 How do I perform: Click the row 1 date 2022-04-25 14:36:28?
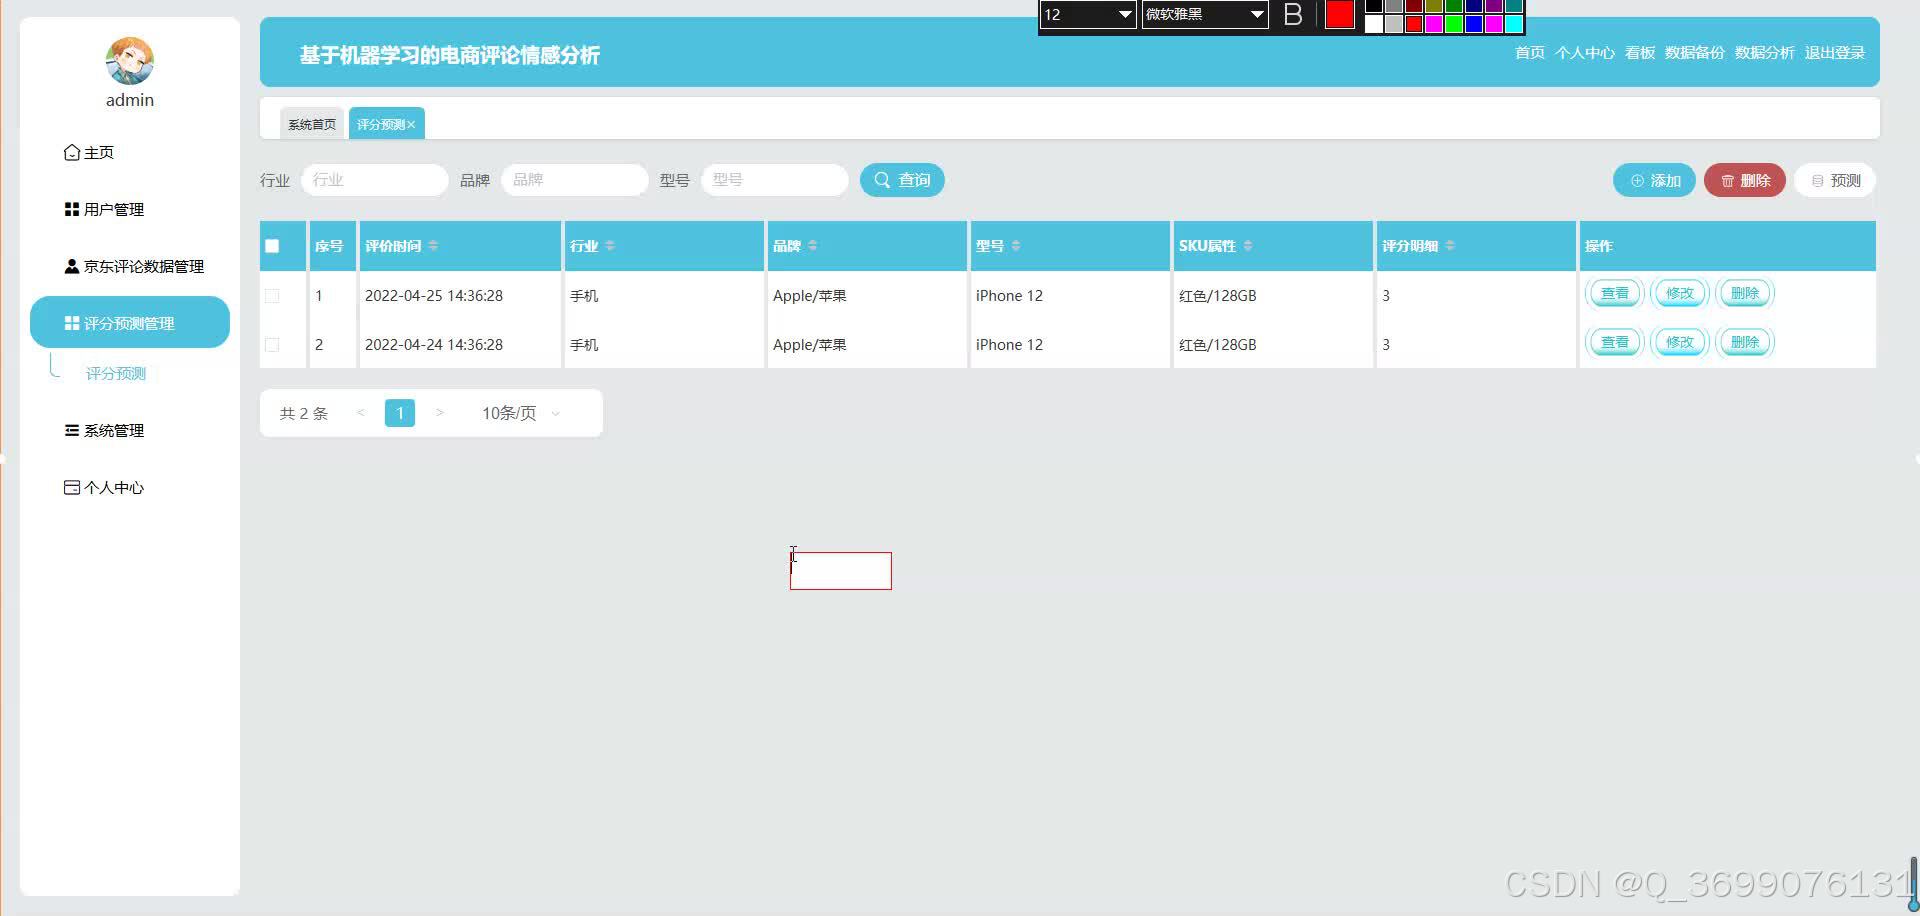coord(434,296)
